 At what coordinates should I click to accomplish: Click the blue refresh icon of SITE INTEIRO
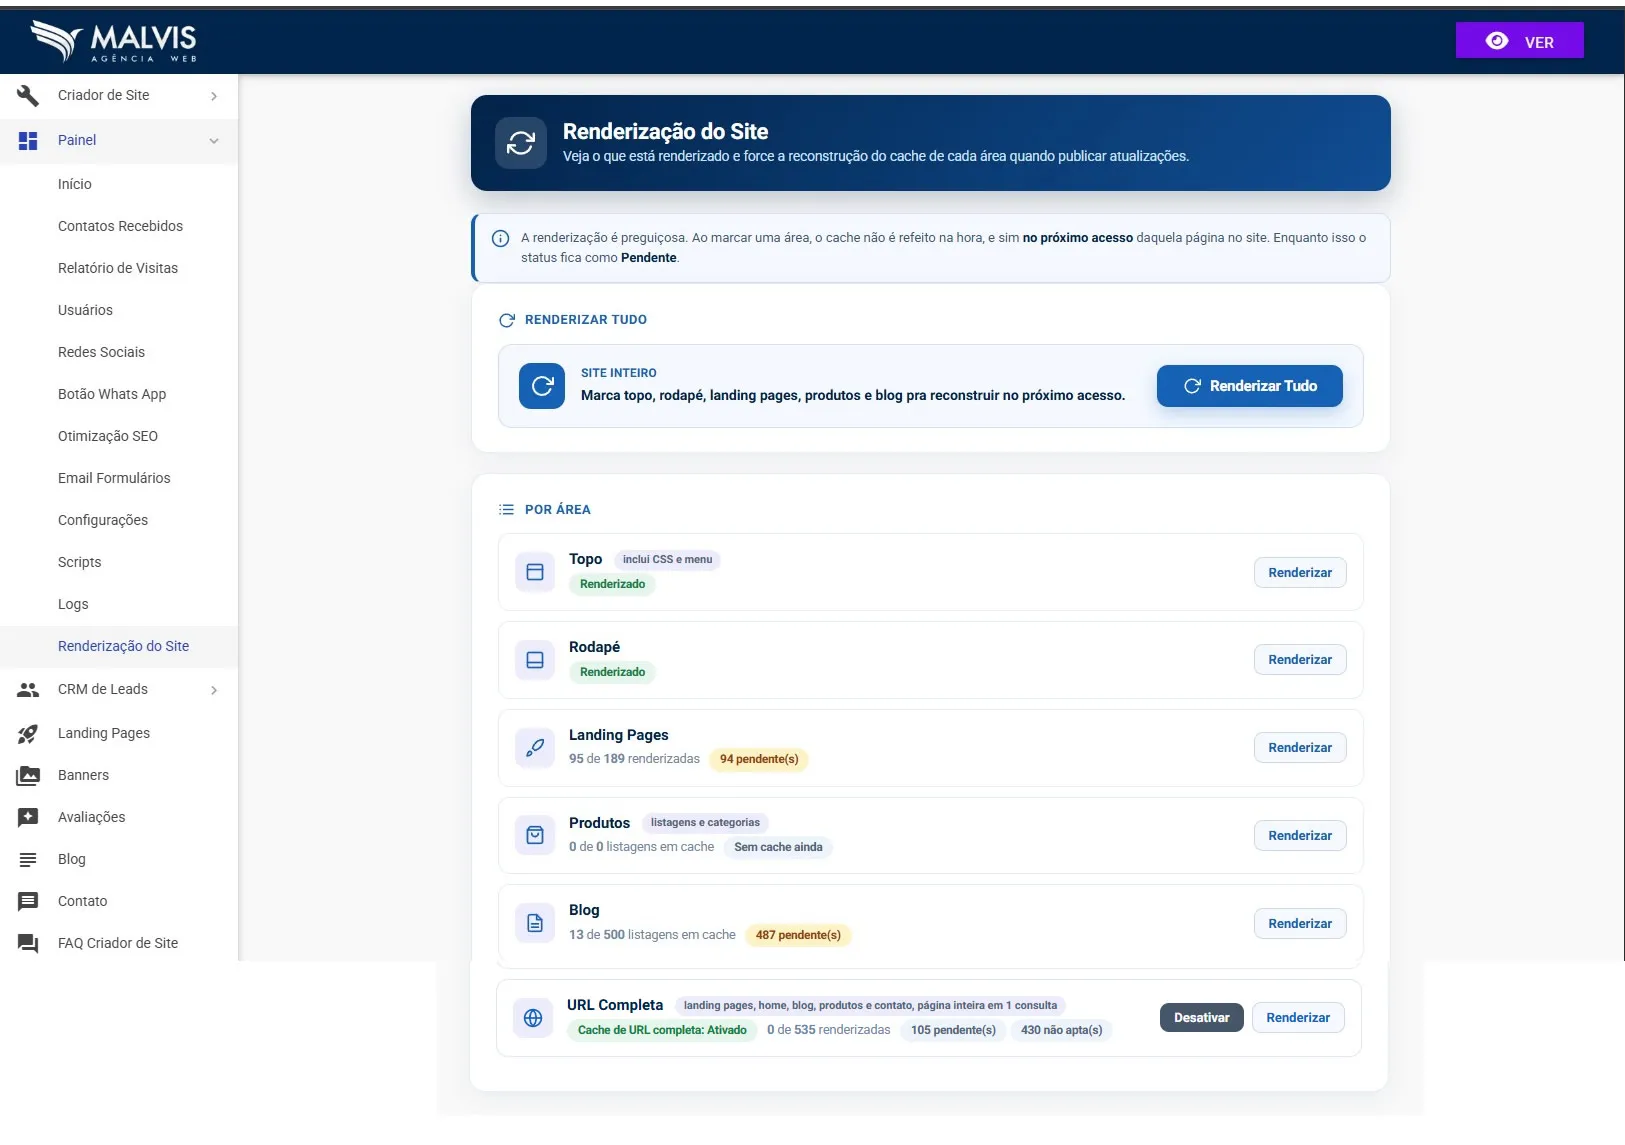[542, 386]
